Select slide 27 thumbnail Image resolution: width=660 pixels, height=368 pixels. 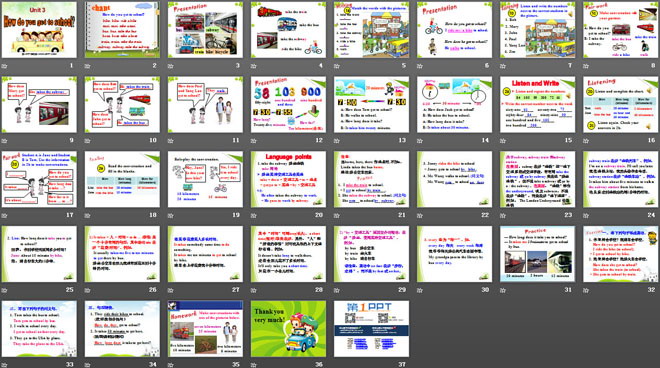(205, 254)
